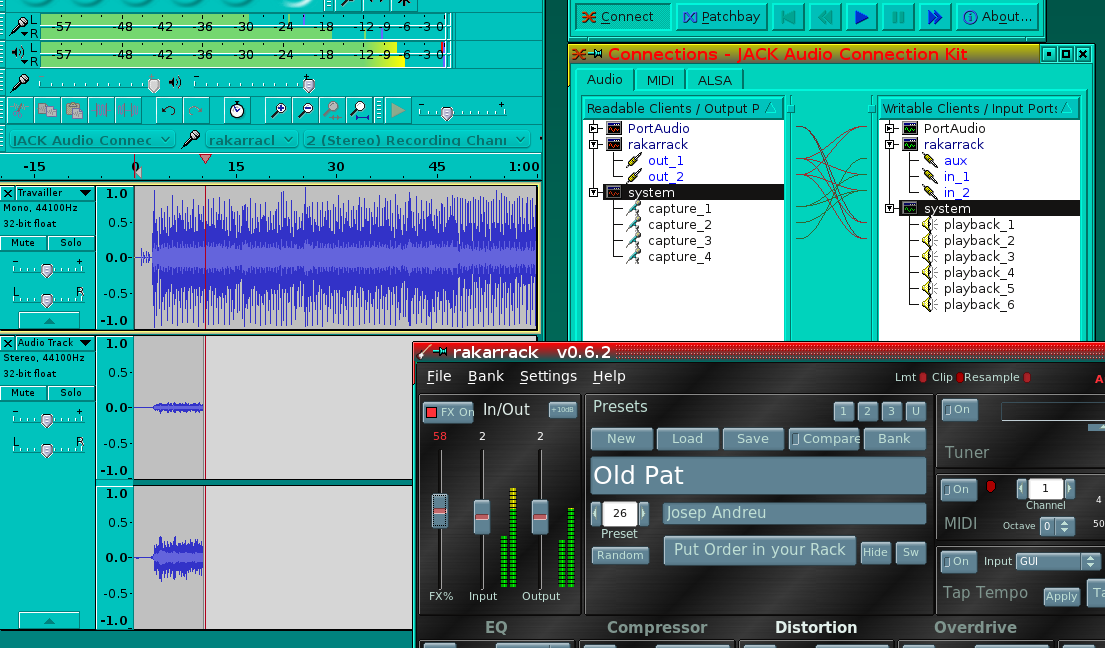Open the Tap Tempo Input GUI dropdown
Image resolution: width=1105 pixels, height=648 pixels.
pyautogui.click(x=1058, y=561)
